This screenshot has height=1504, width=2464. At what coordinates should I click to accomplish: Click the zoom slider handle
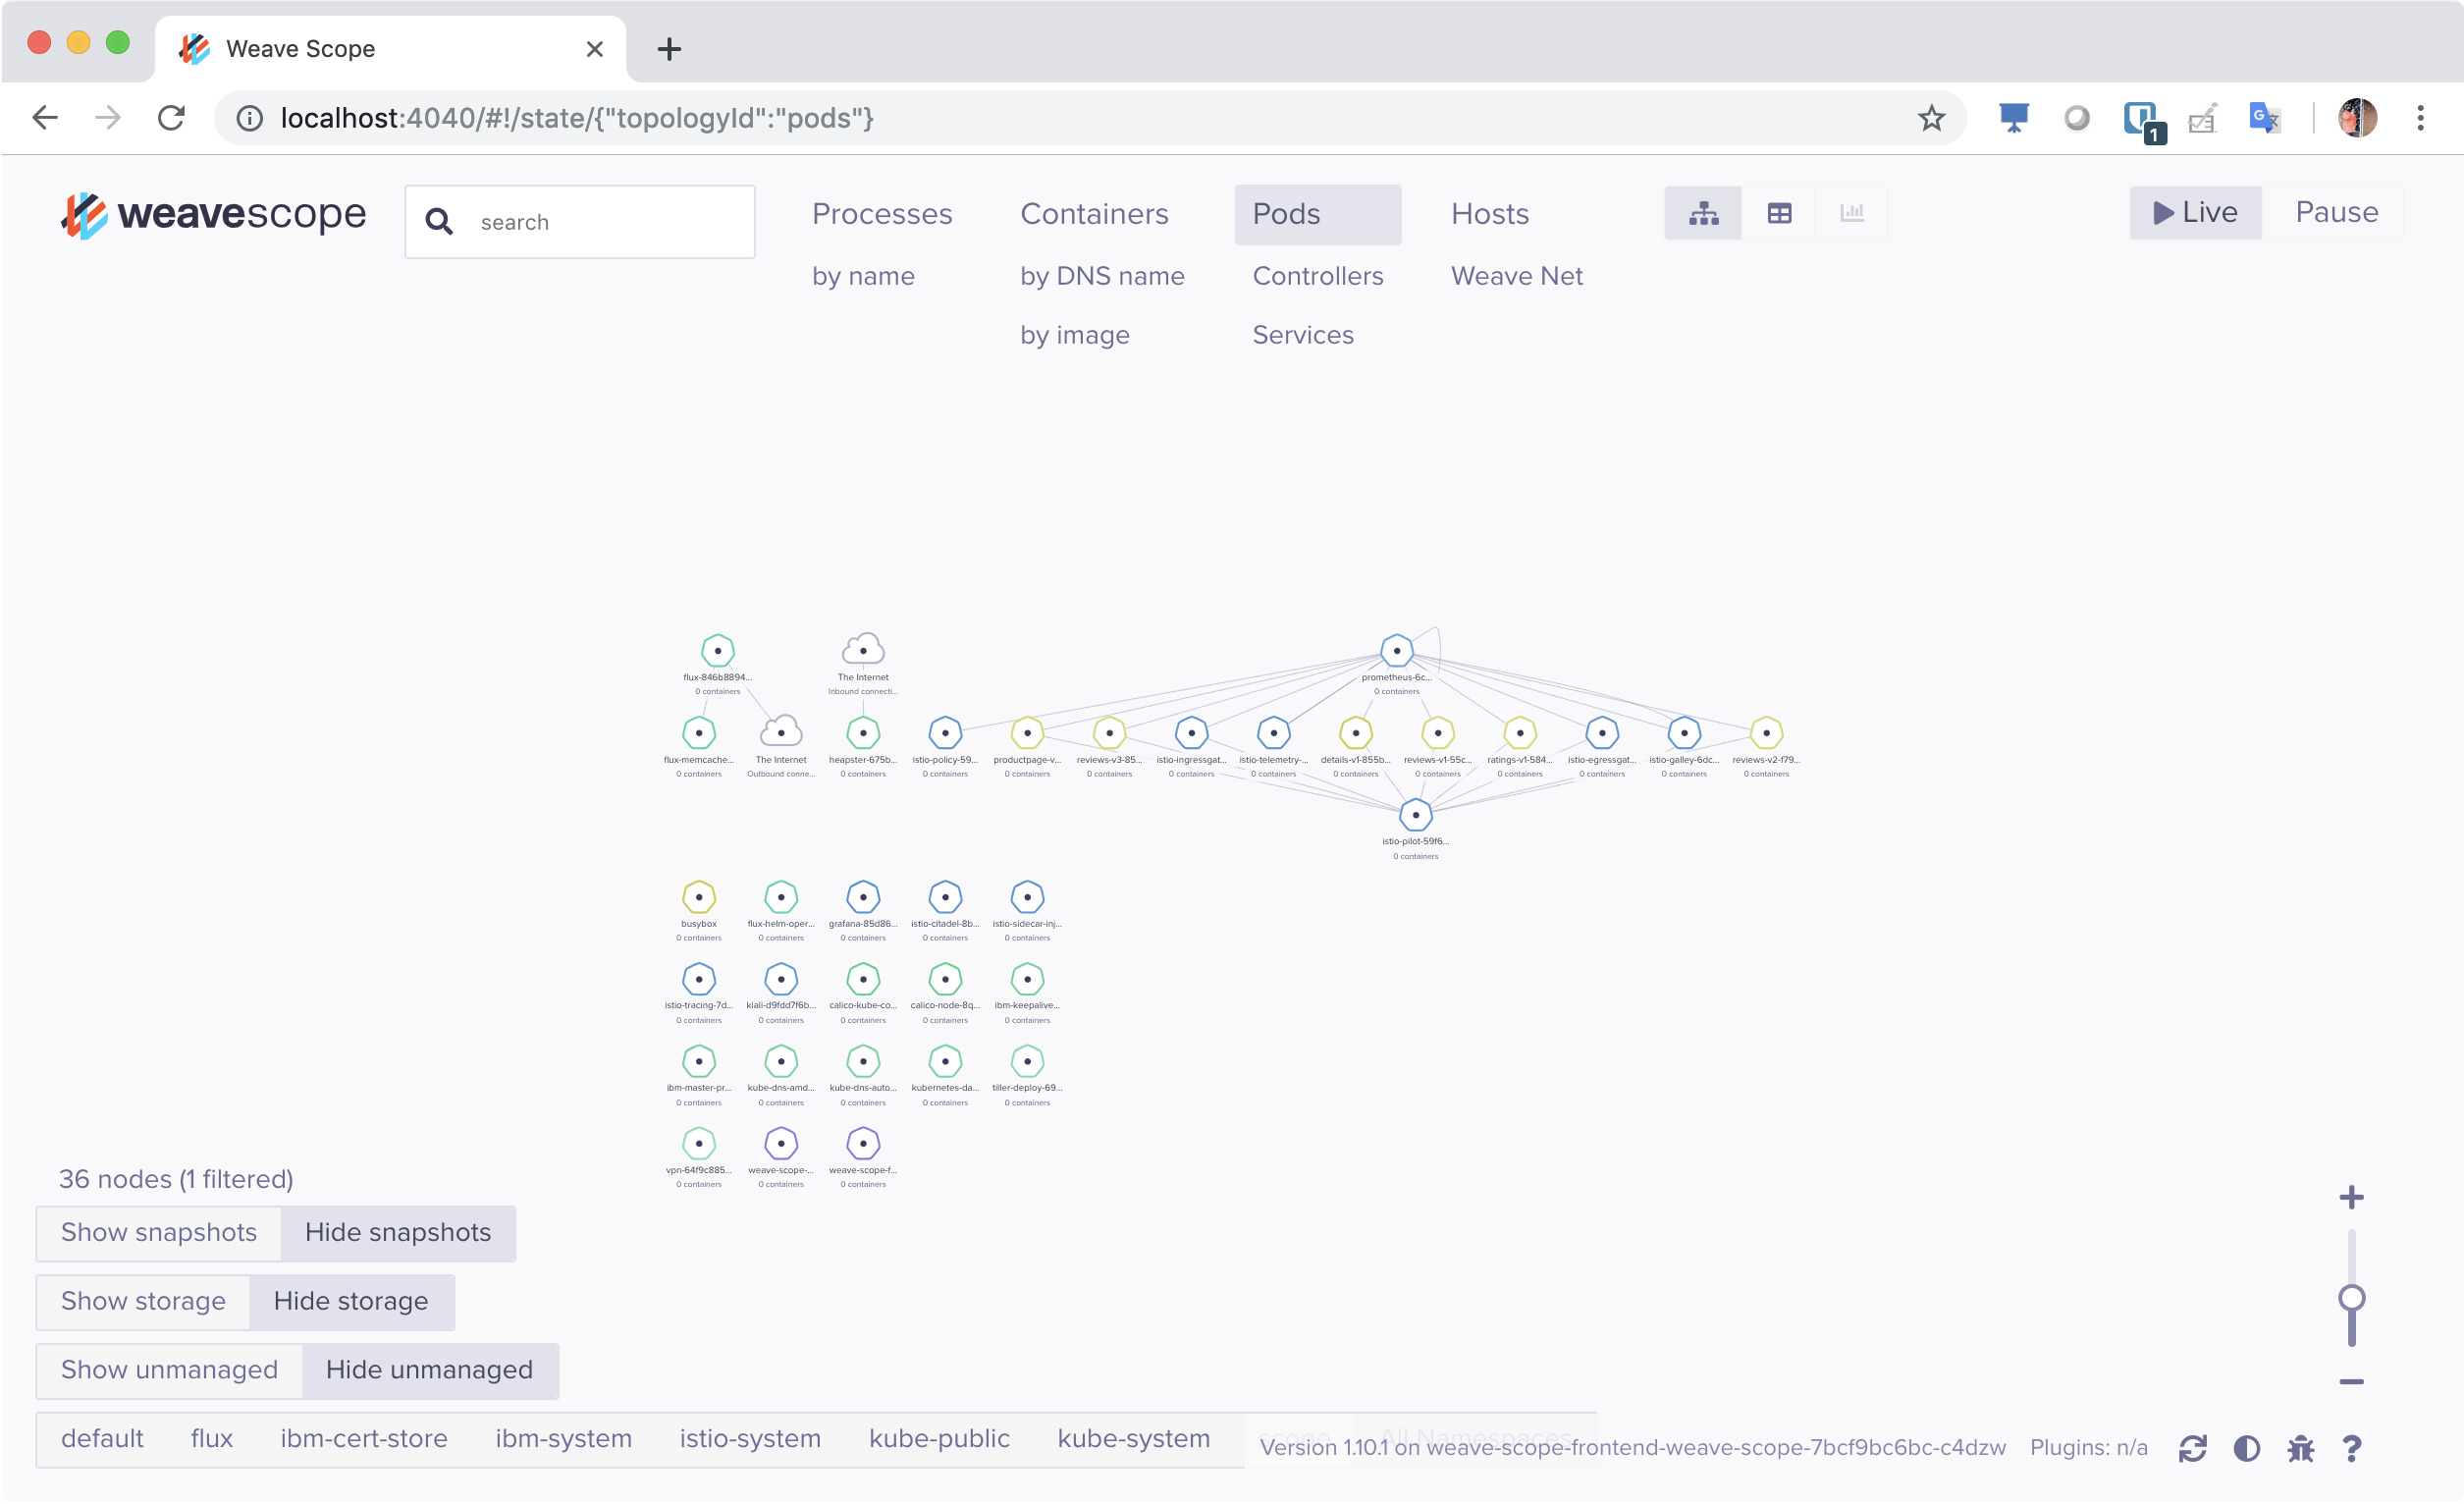click(x=2351, y=1298)
